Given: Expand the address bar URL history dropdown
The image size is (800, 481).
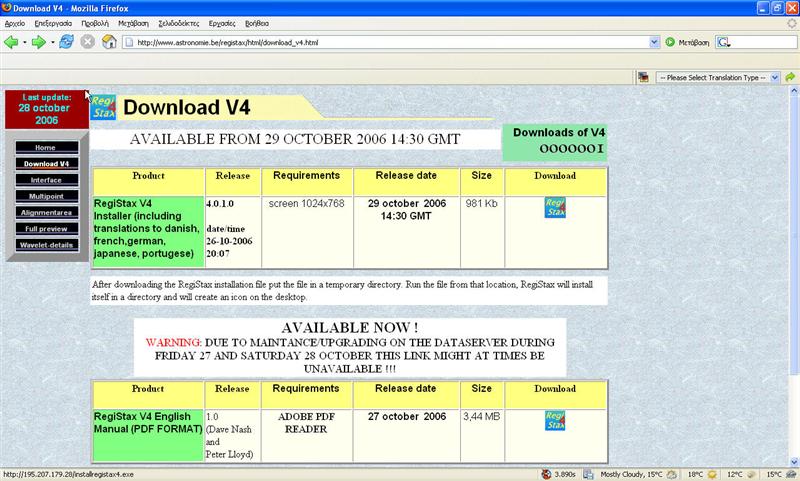Looking at the screenshot, I should point(655,42).
